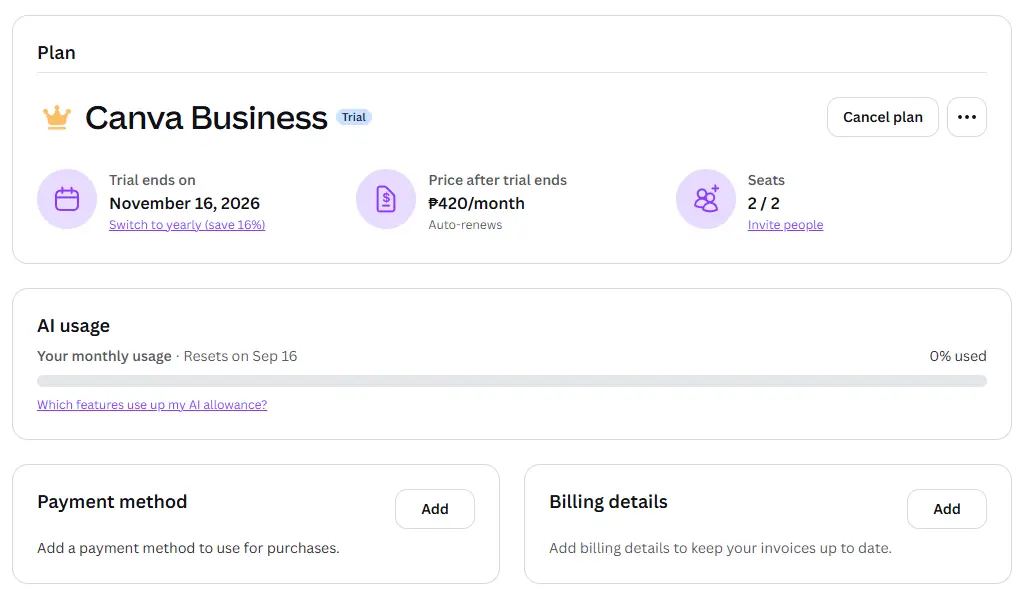Click the Seats label
This screenshot has height=602, width=1019.
click(766, 180)
